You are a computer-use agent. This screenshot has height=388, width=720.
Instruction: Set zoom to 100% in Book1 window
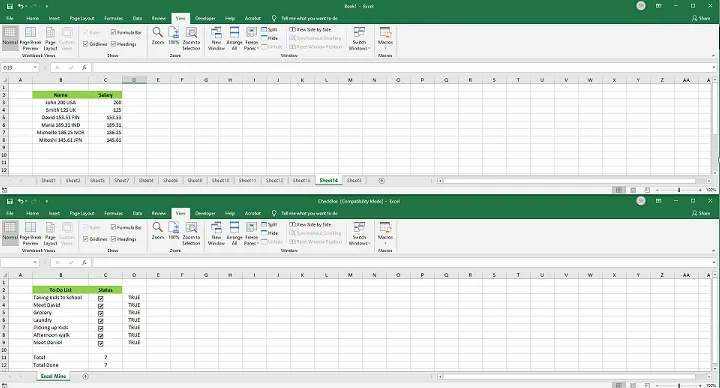[174, 36]
